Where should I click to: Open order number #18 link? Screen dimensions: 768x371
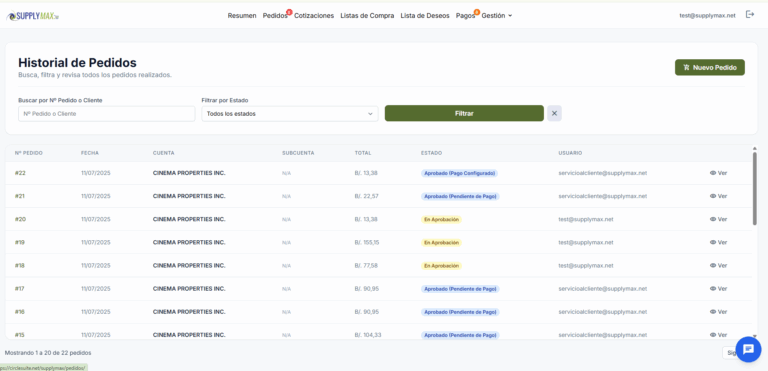pos(20,266)
